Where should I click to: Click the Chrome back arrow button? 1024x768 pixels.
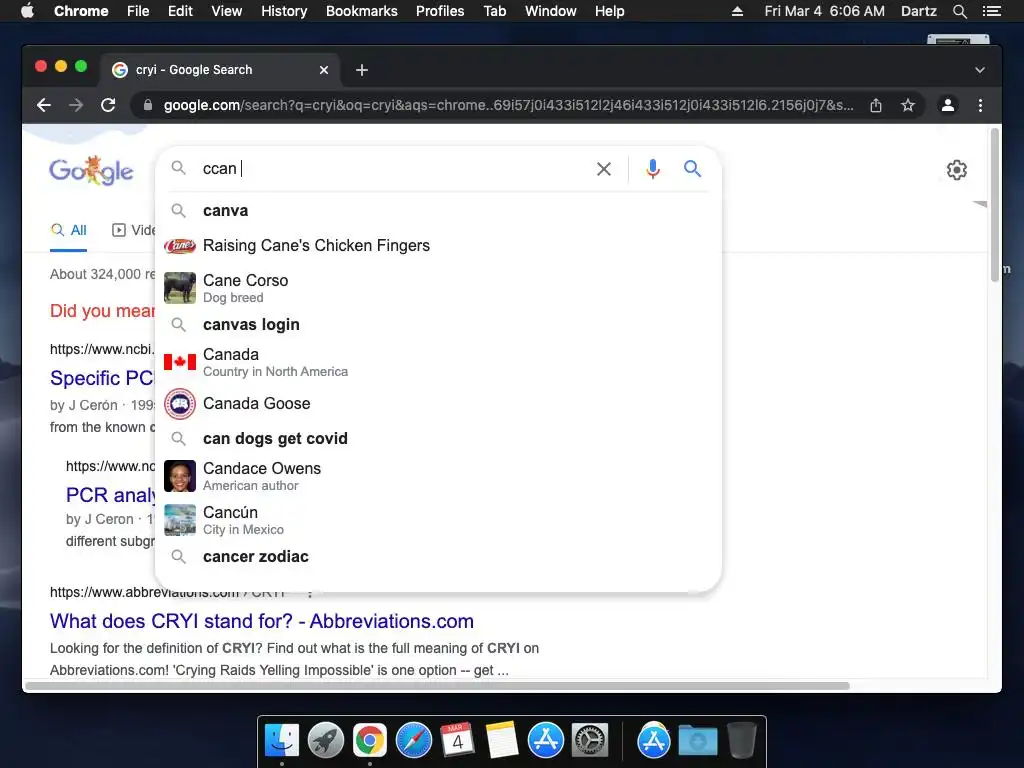pyautogui.click(x=44, y=105)
